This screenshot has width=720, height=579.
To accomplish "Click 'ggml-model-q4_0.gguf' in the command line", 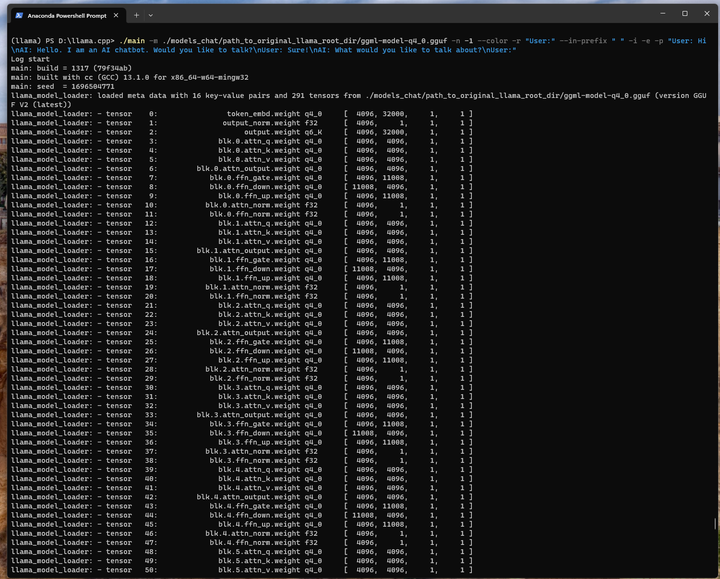I will pos(404,41).
